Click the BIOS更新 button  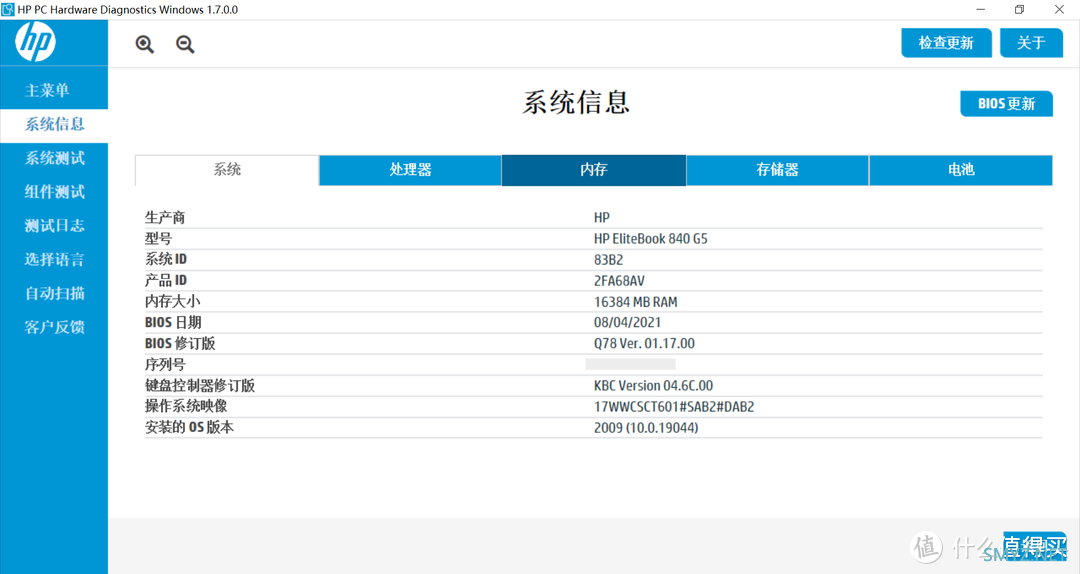tap(1006, 104)
